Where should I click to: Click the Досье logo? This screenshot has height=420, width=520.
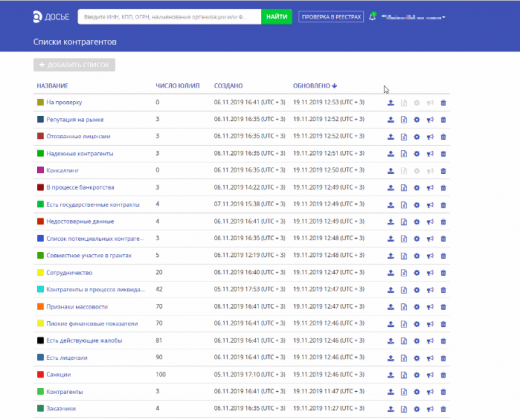coord(51,17)
